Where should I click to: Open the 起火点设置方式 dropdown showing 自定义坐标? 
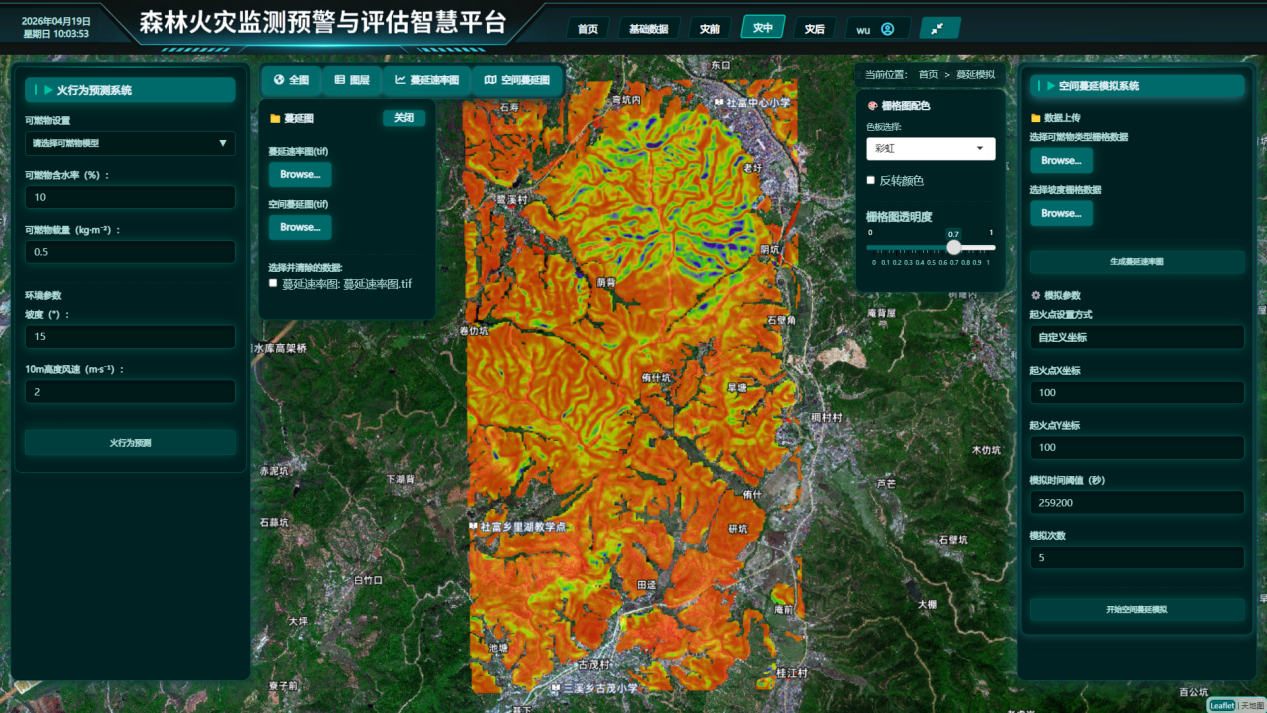pos(1137,338)
